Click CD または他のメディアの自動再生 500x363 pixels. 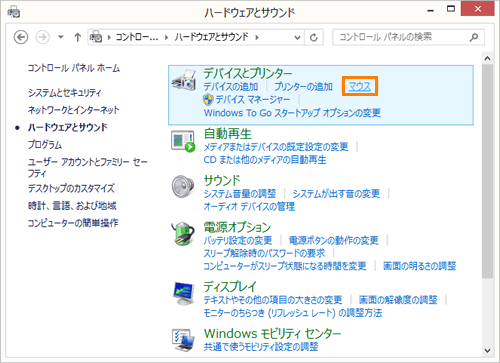click(265, 160)
